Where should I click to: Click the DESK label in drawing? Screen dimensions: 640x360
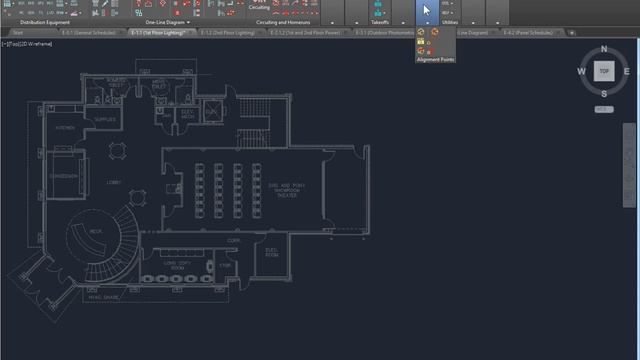[96, 231]
